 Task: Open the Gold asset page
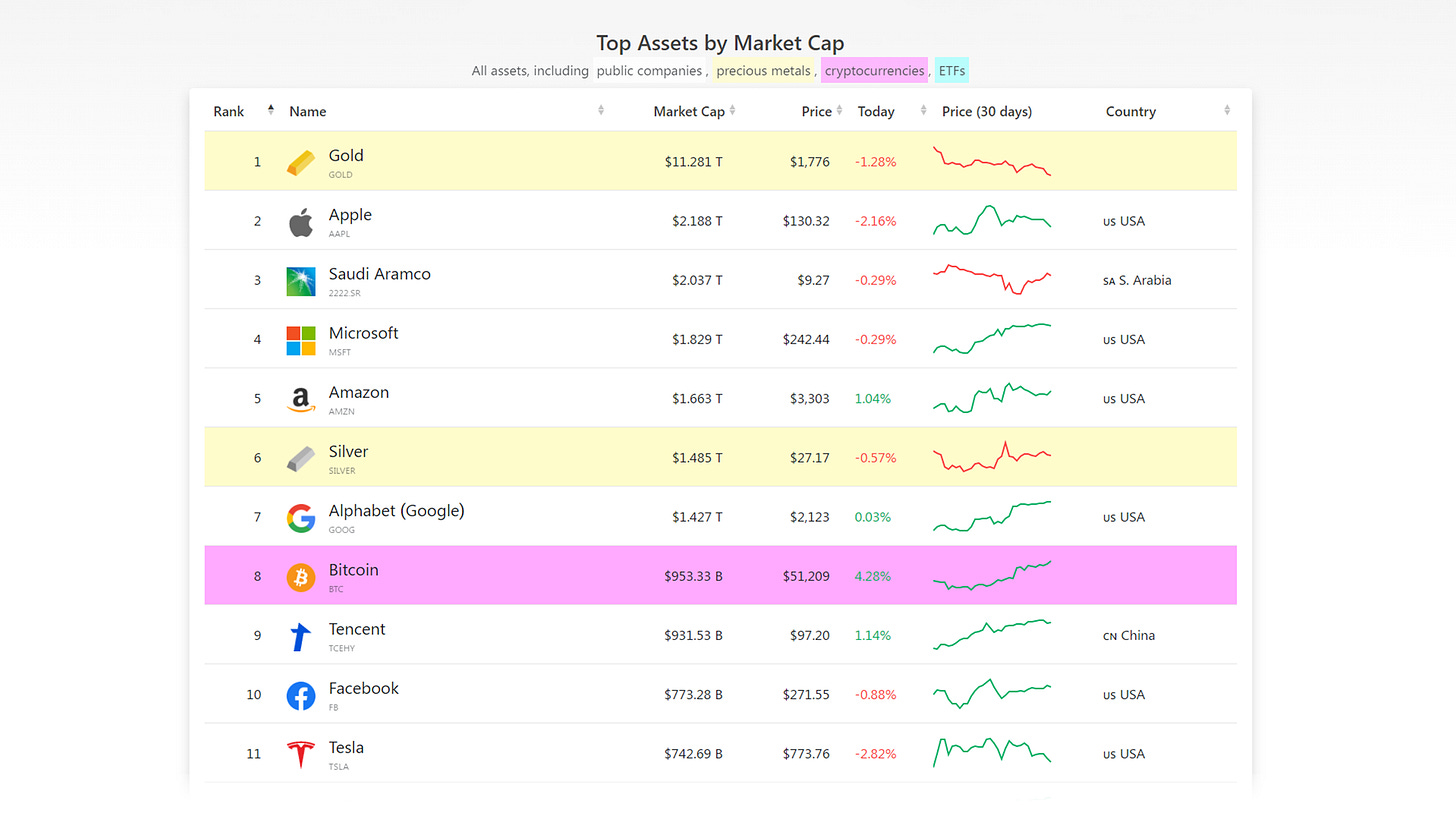coord(346,155)
